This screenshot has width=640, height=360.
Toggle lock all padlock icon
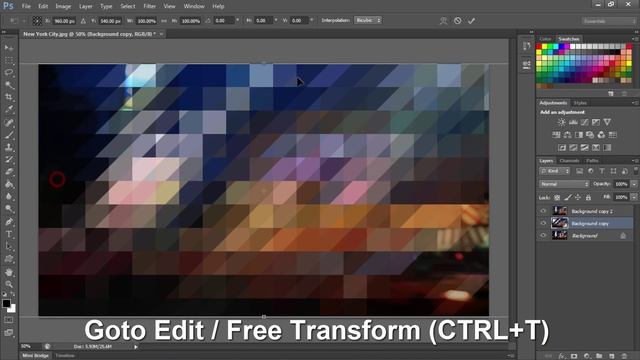coord(588,198)
